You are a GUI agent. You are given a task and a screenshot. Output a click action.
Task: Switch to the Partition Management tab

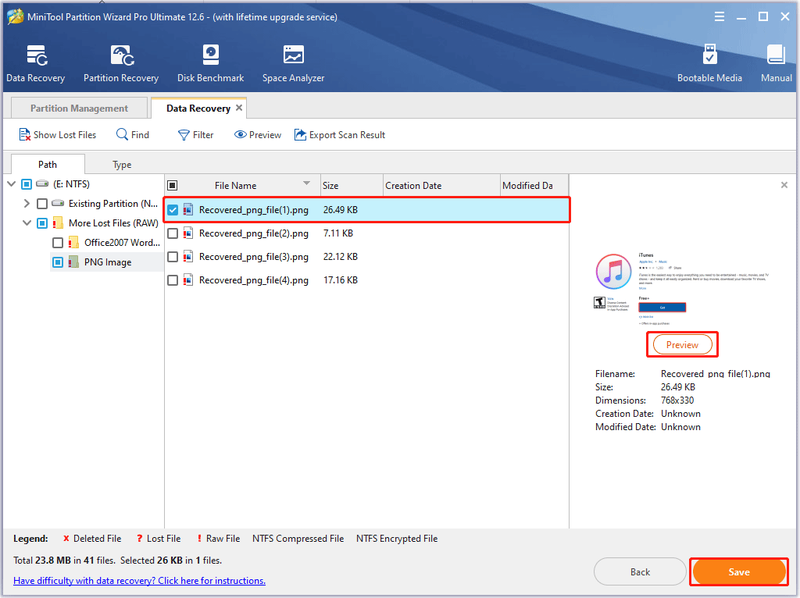click(79, 108)
